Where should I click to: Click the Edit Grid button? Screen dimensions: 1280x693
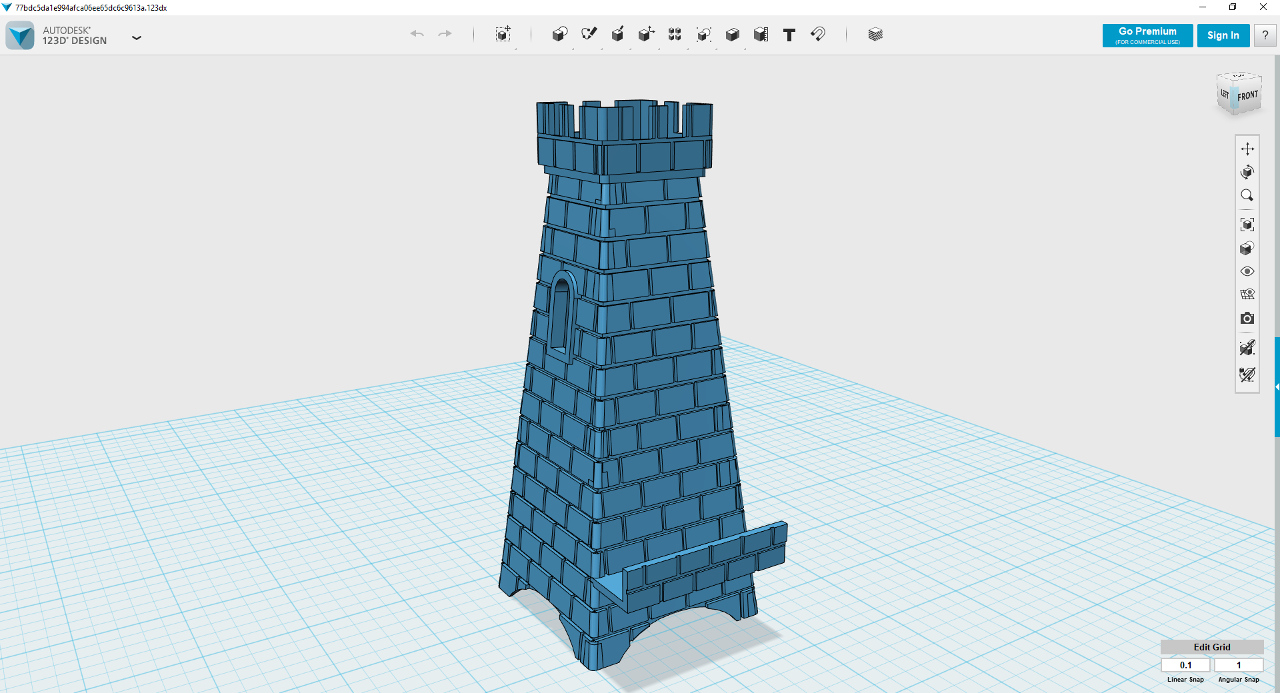pos(1212,647)
